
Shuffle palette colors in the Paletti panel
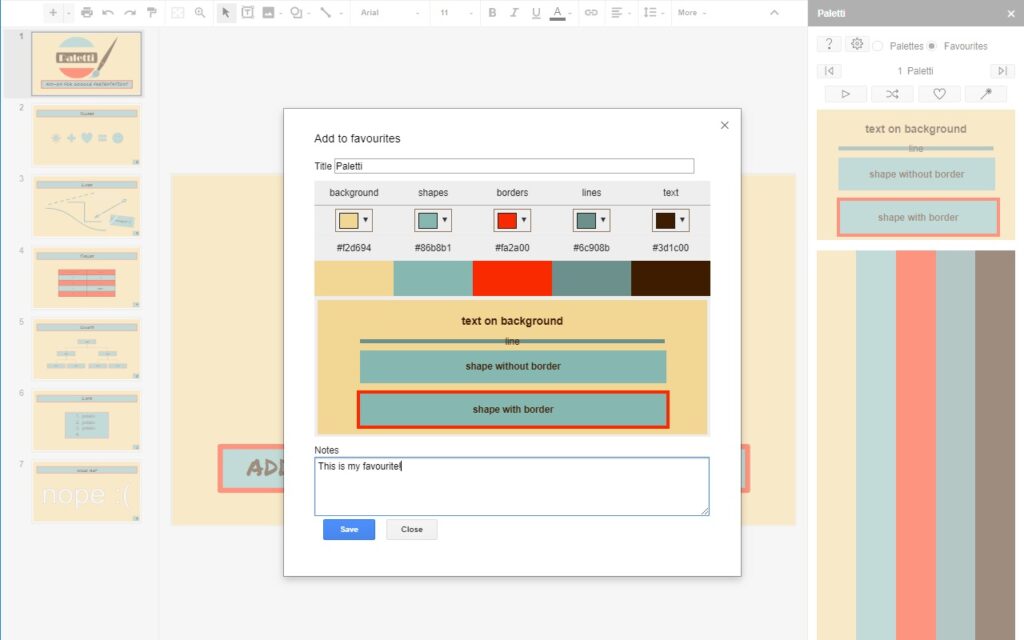893,93
